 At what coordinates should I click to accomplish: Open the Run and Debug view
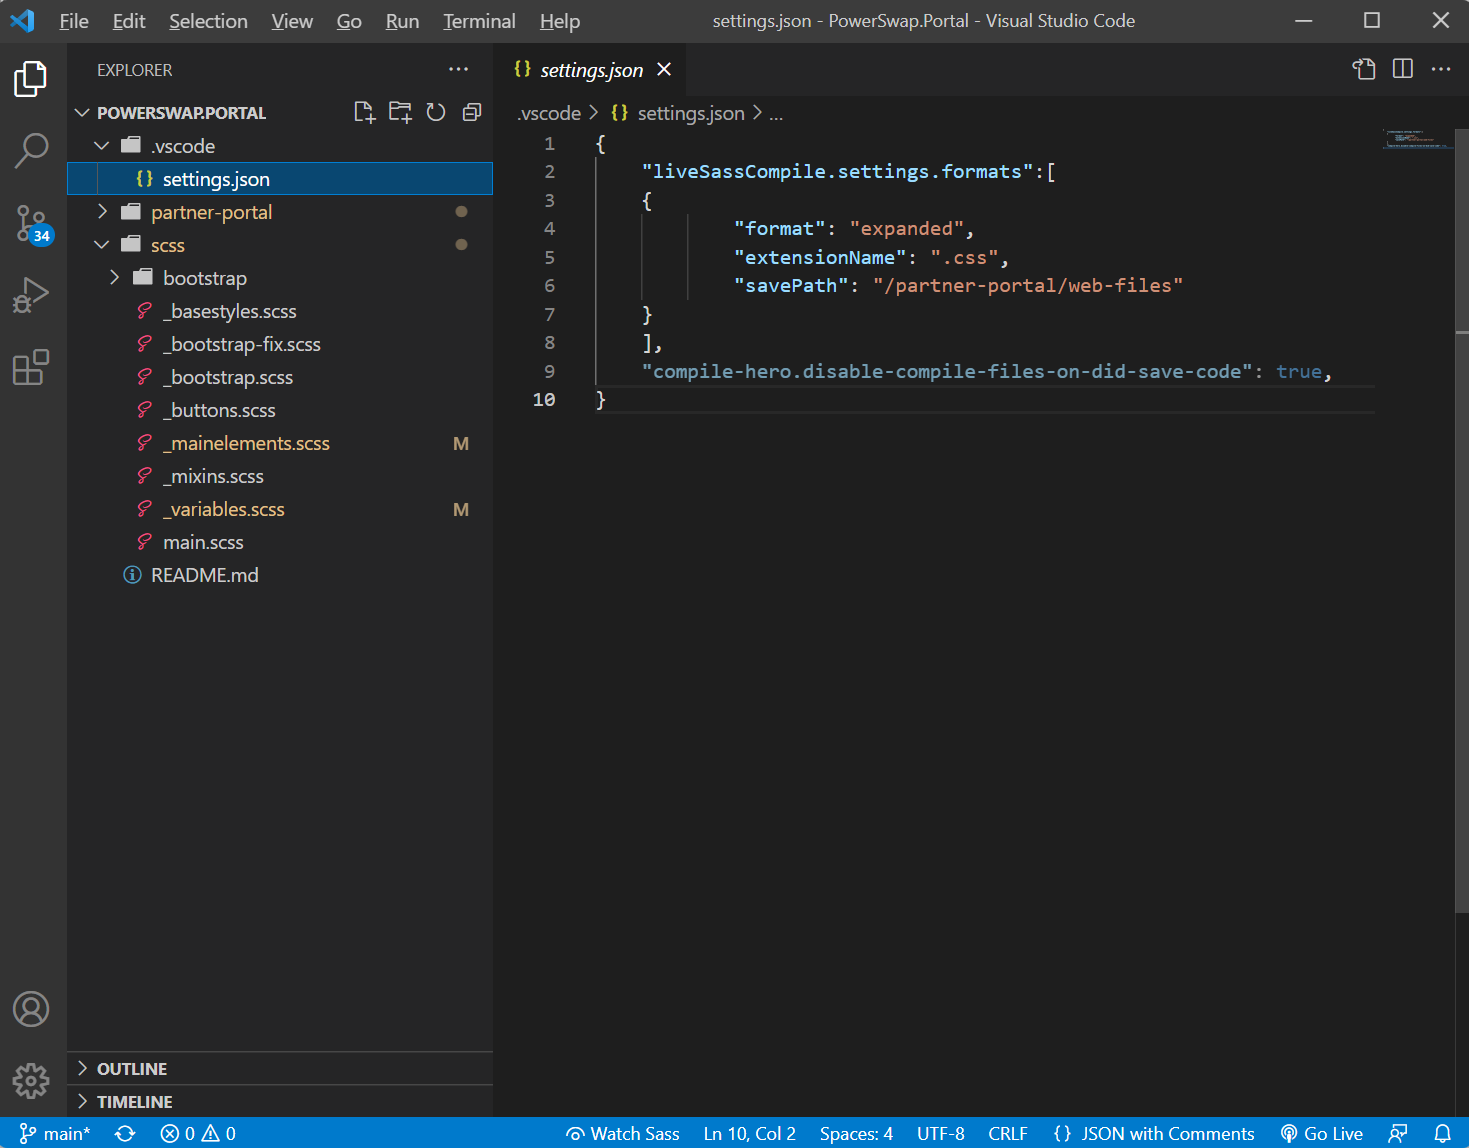(x=31, y=296)
